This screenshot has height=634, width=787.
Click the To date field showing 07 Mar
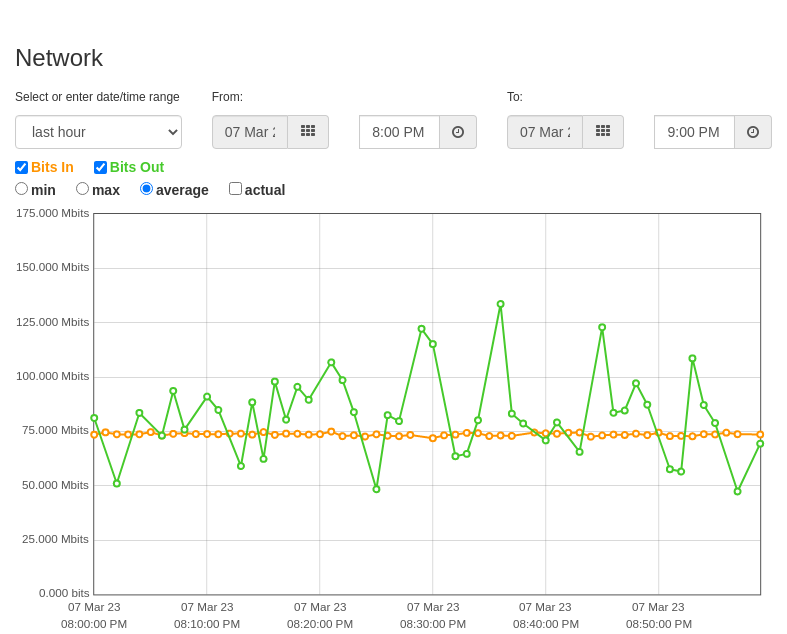tap(545, 132)
